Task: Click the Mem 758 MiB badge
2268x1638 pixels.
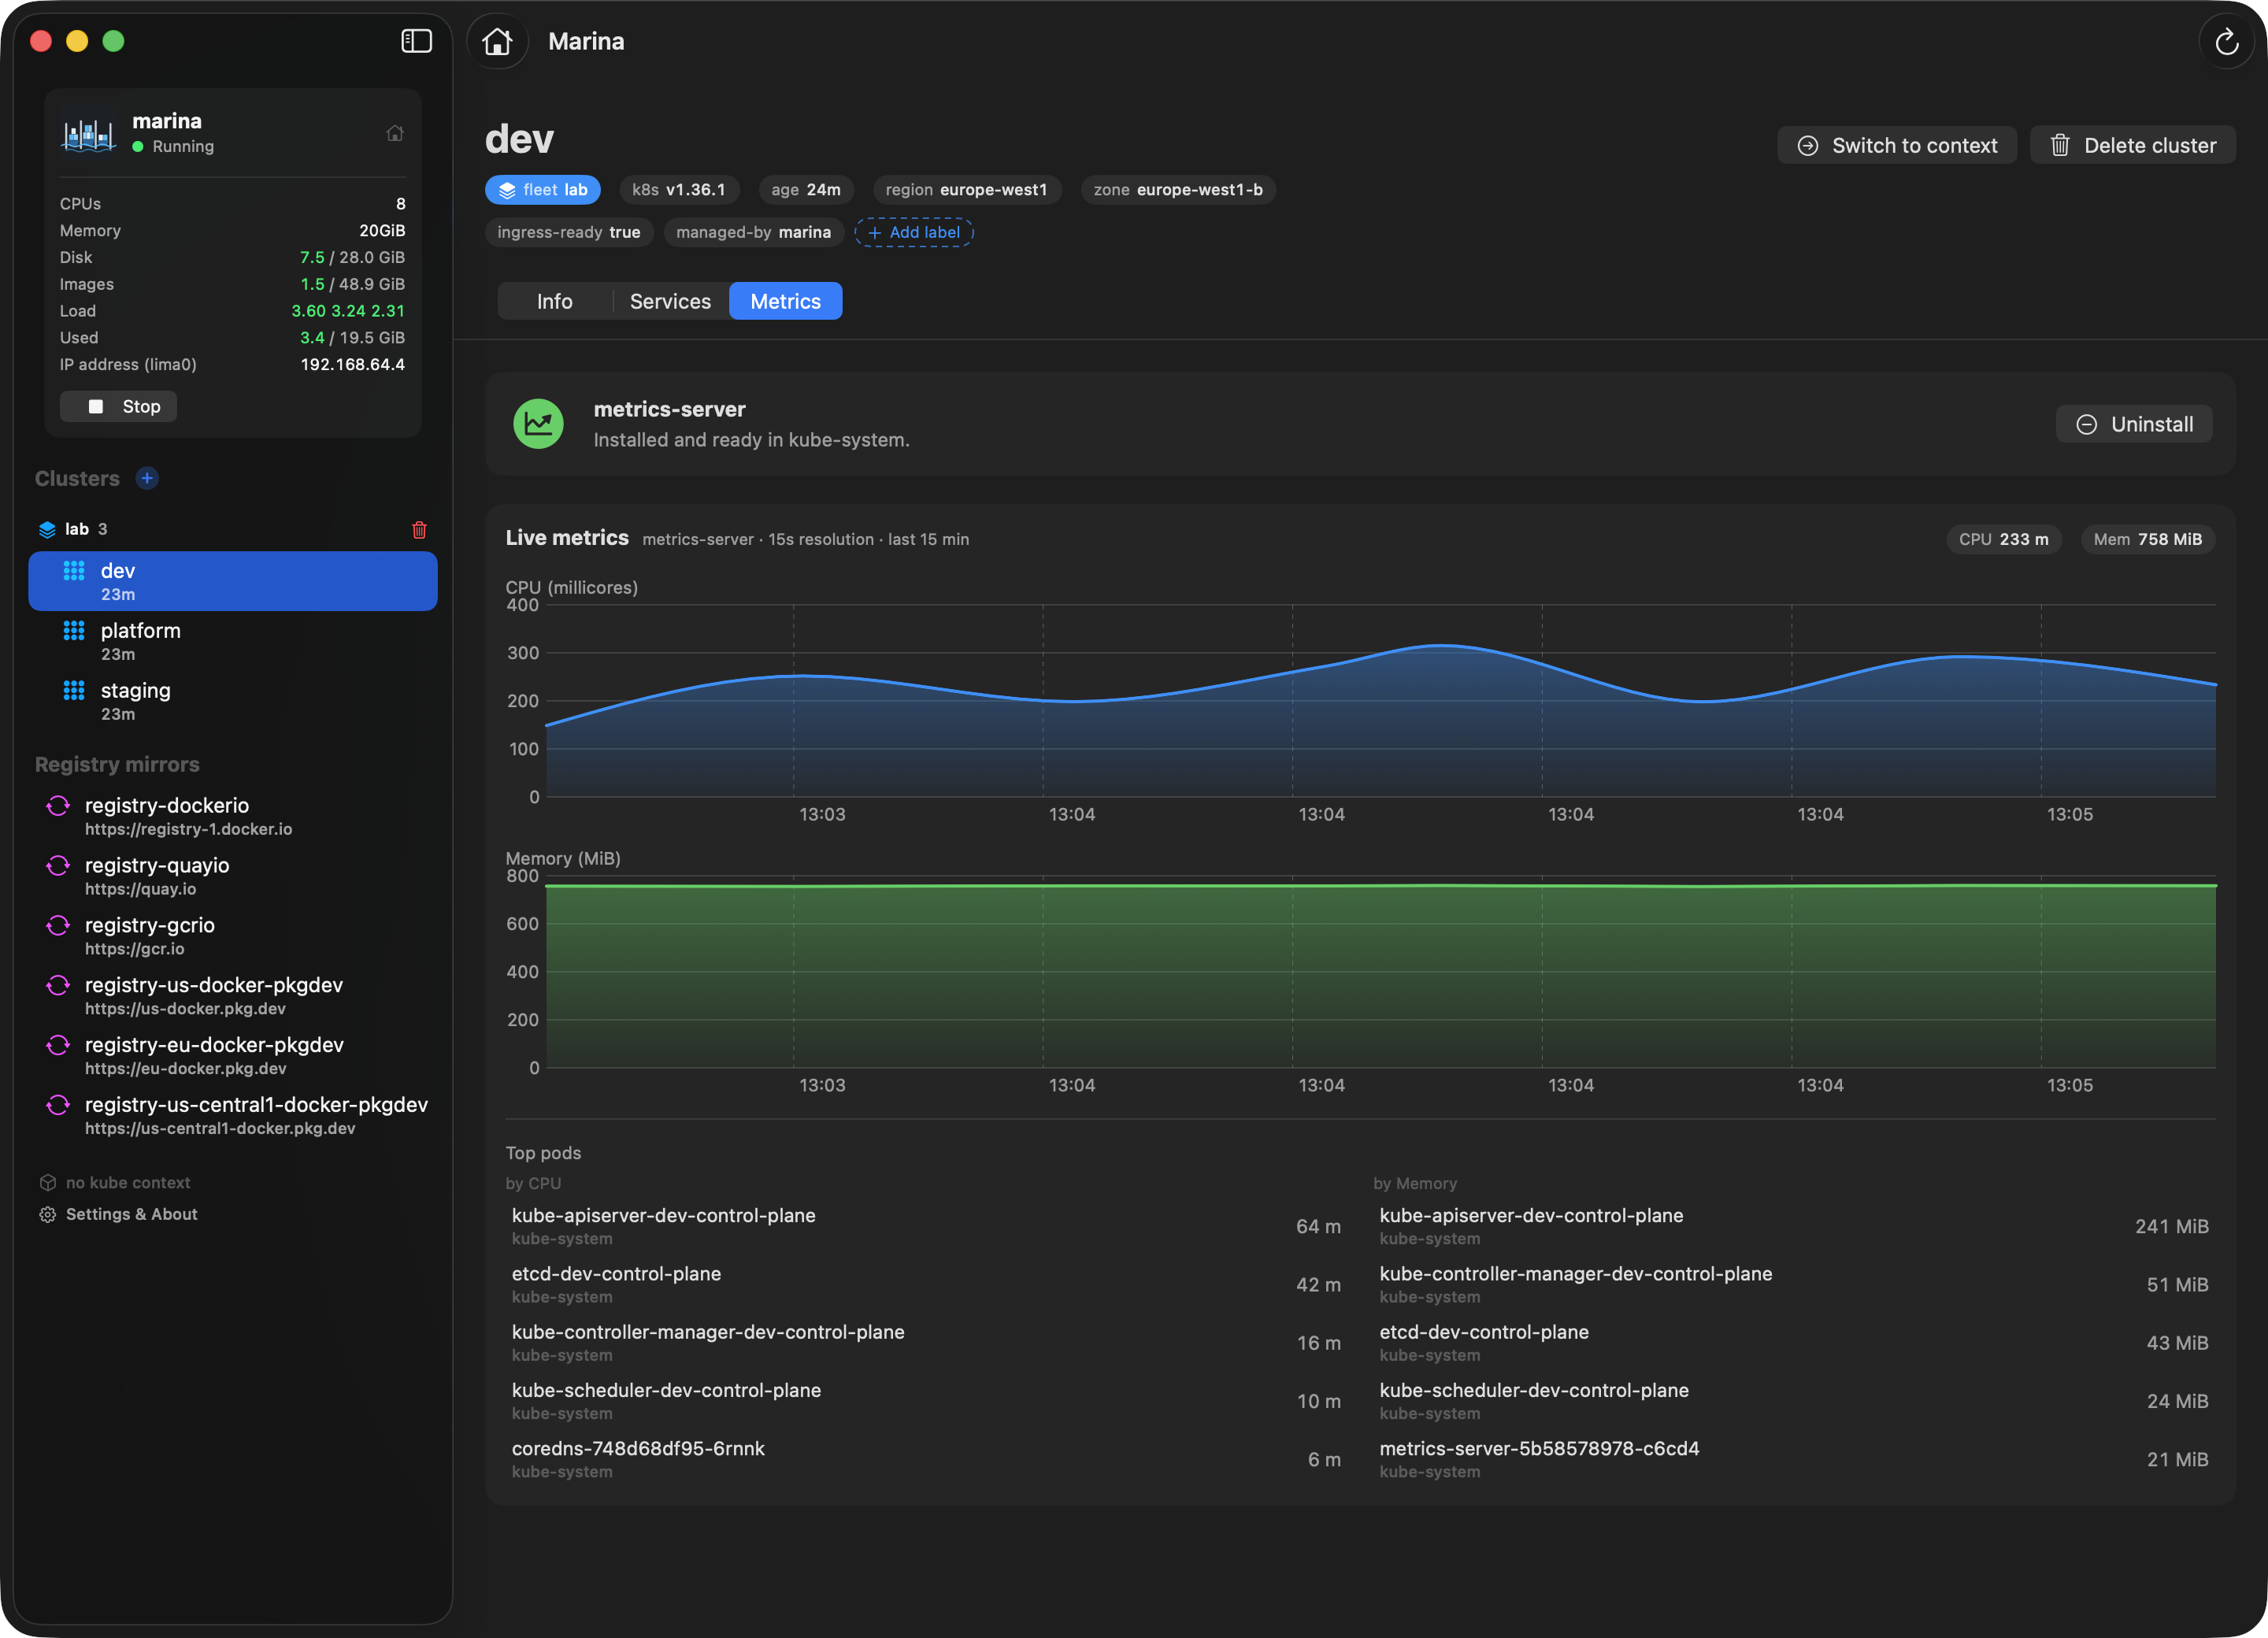Action: tap(2148, 539)
